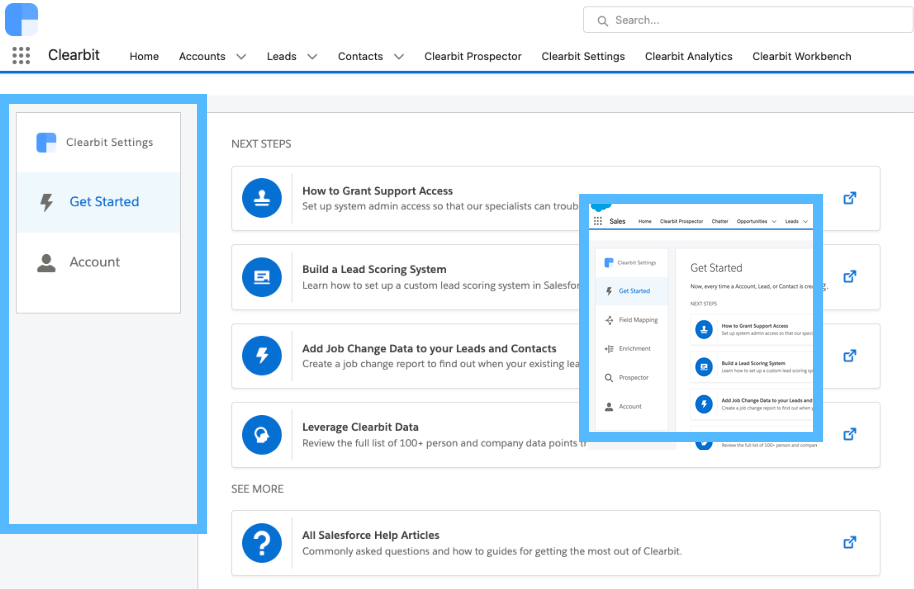Screen dimensions: 914x589
Task: Click the round lightning icon for Add Job Change Data
Action: (262, 356)
